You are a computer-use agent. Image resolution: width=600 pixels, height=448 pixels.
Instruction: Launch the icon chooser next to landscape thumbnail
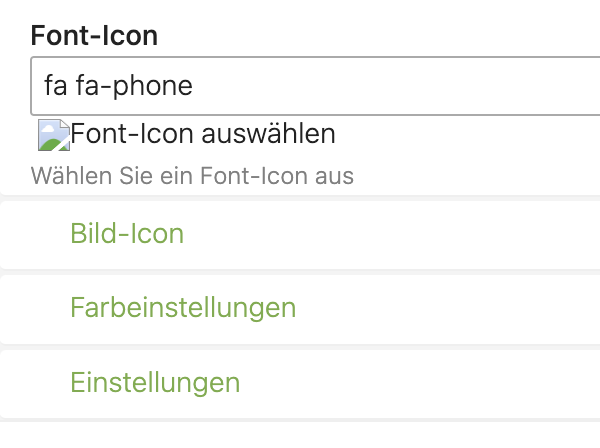pos(203,134)
